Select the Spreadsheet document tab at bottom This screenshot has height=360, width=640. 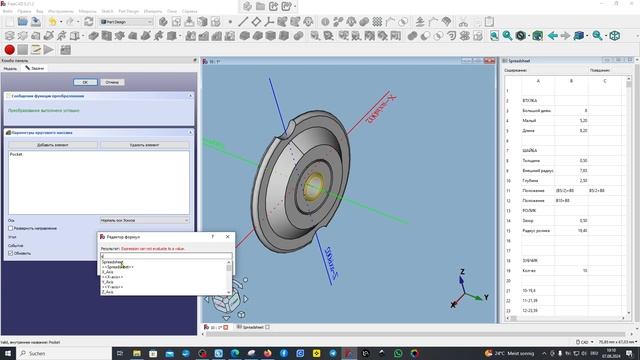click(x=253, y=327)
